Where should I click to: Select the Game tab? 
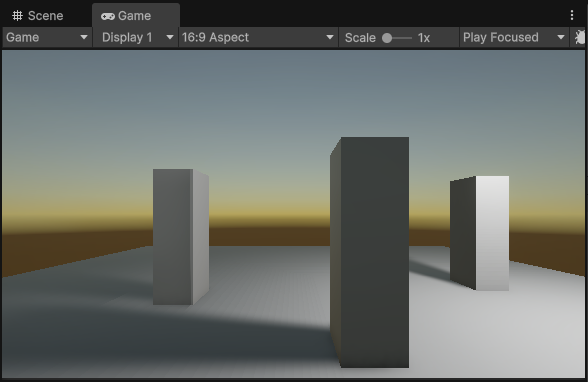click(x=136, y=16)
